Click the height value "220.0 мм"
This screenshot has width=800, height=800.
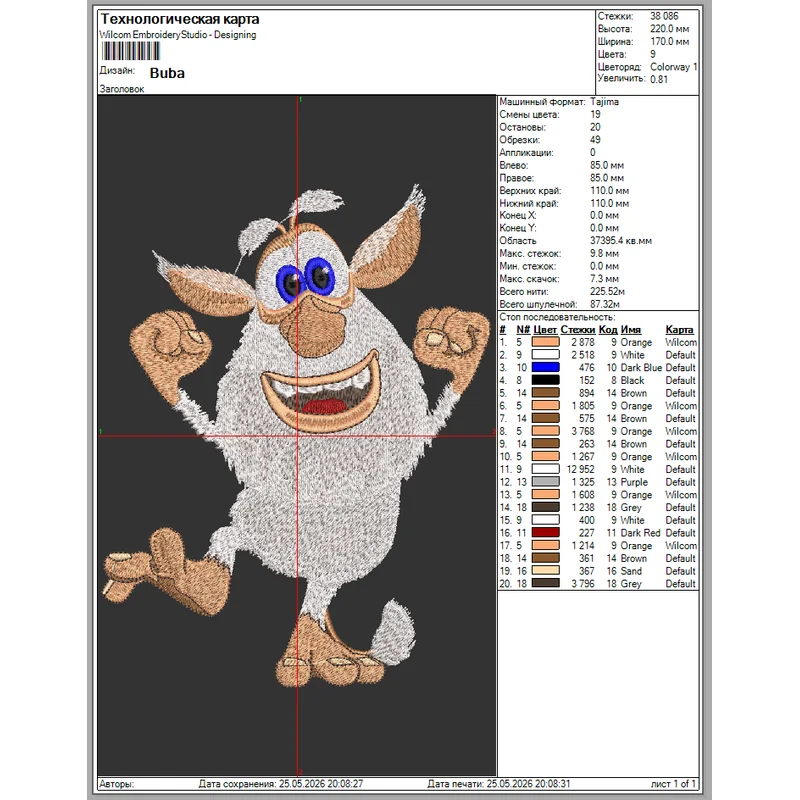point(669,29)
